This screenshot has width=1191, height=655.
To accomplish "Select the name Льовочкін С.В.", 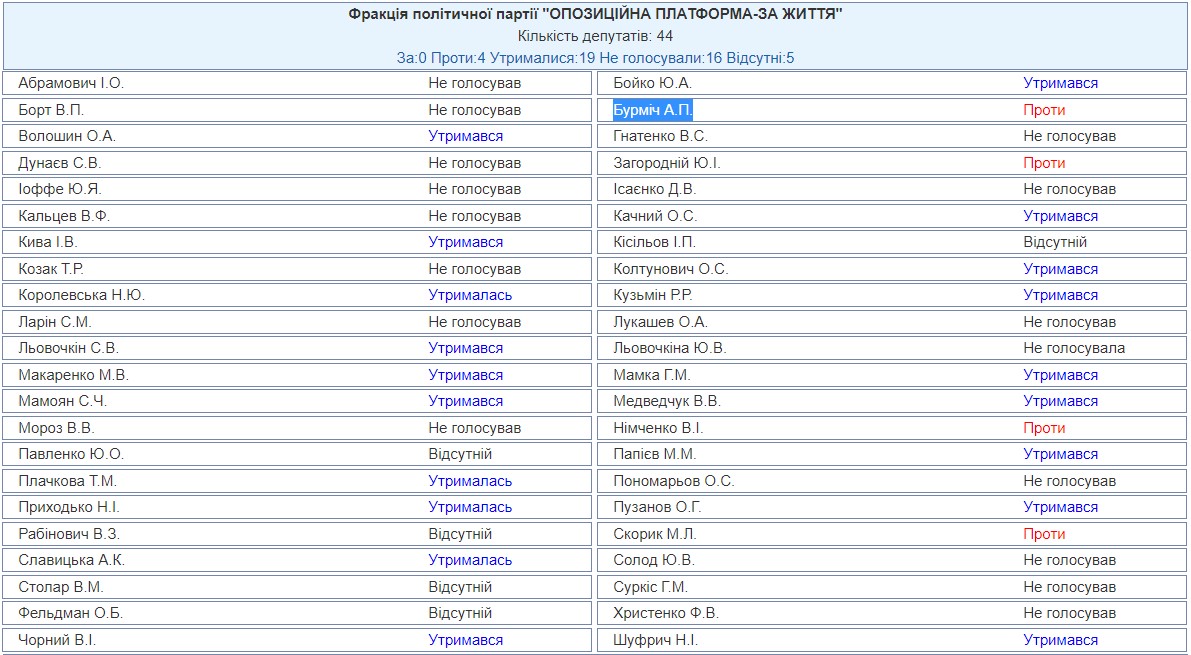I will 68,348.
